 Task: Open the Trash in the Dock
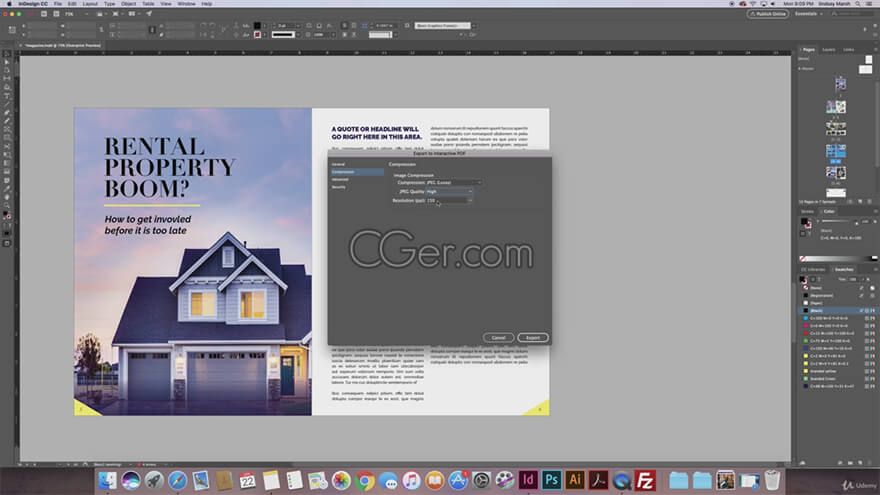tap(773, 480)
